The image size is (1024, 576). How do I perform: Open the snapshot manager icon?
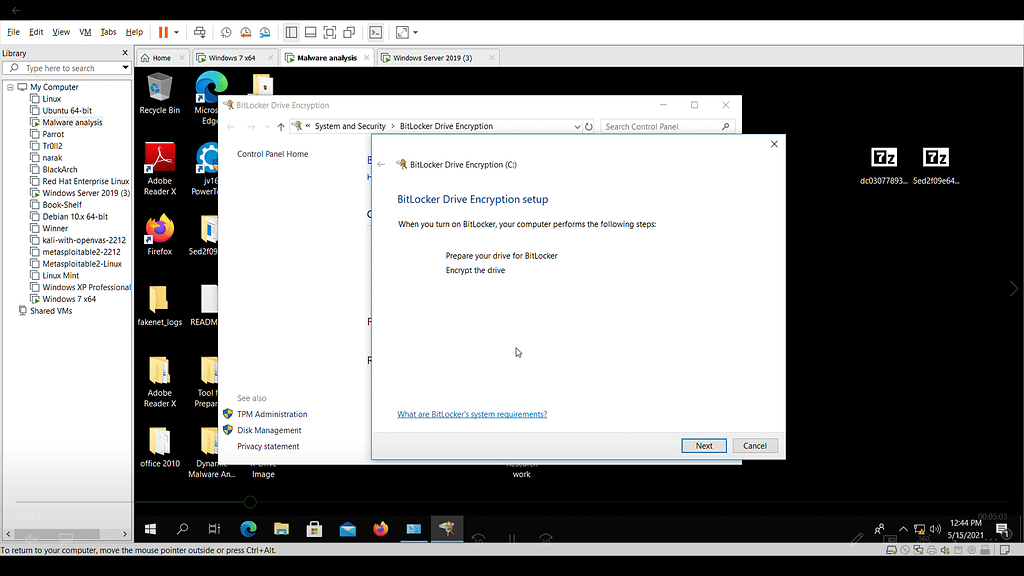265,32
